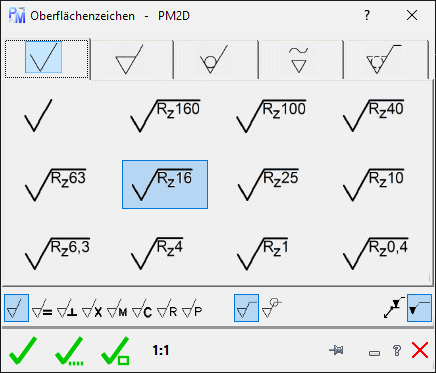This screenshot has height=373, width=436.
Task: Pick the Rz40 surface symbol
Action: click(374, 115)
